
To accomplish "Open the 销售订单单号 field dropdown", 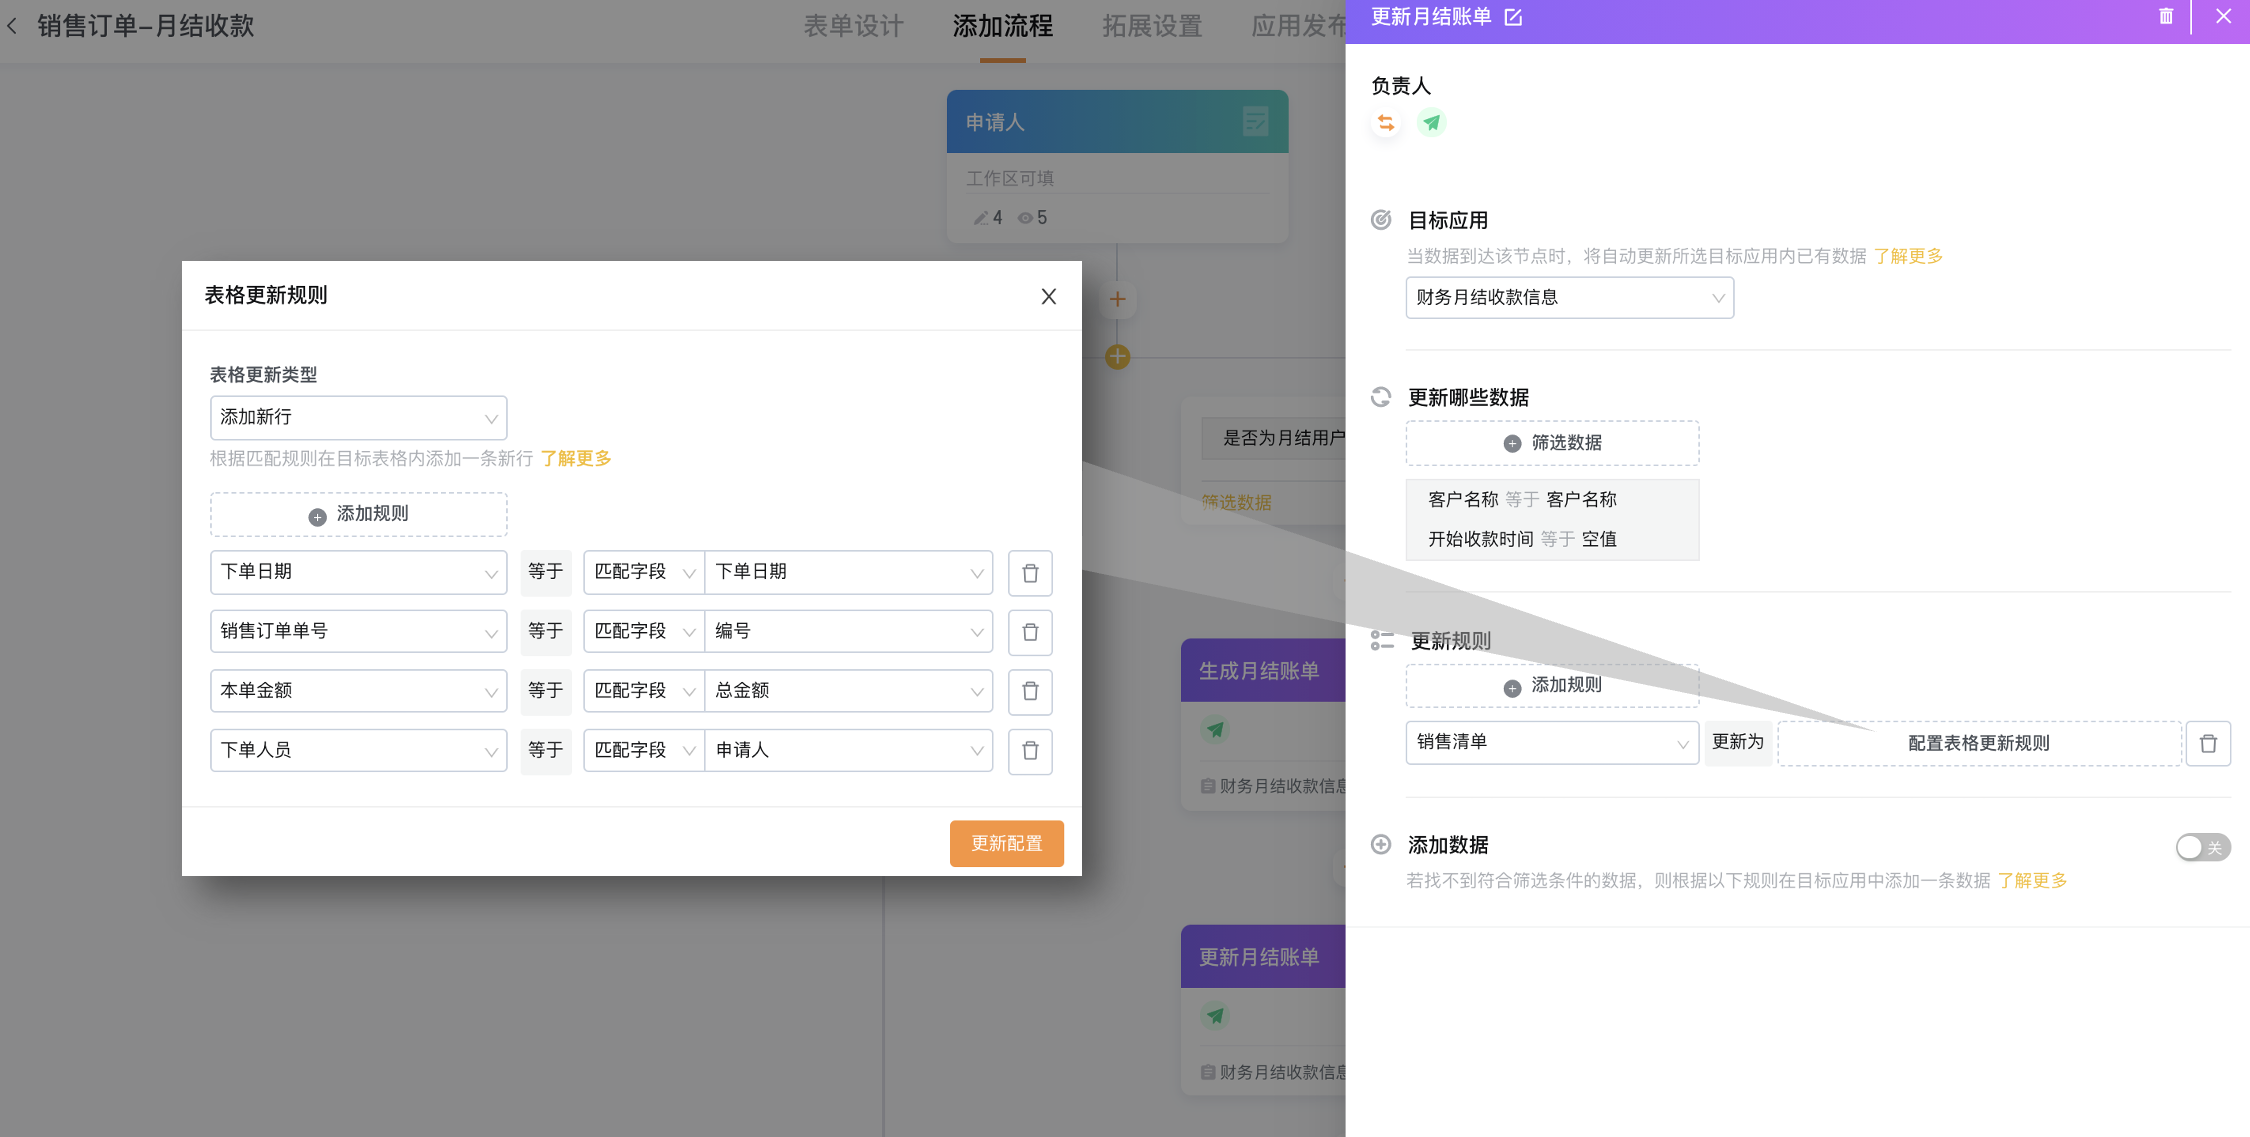I will click(x=358, y=632).
